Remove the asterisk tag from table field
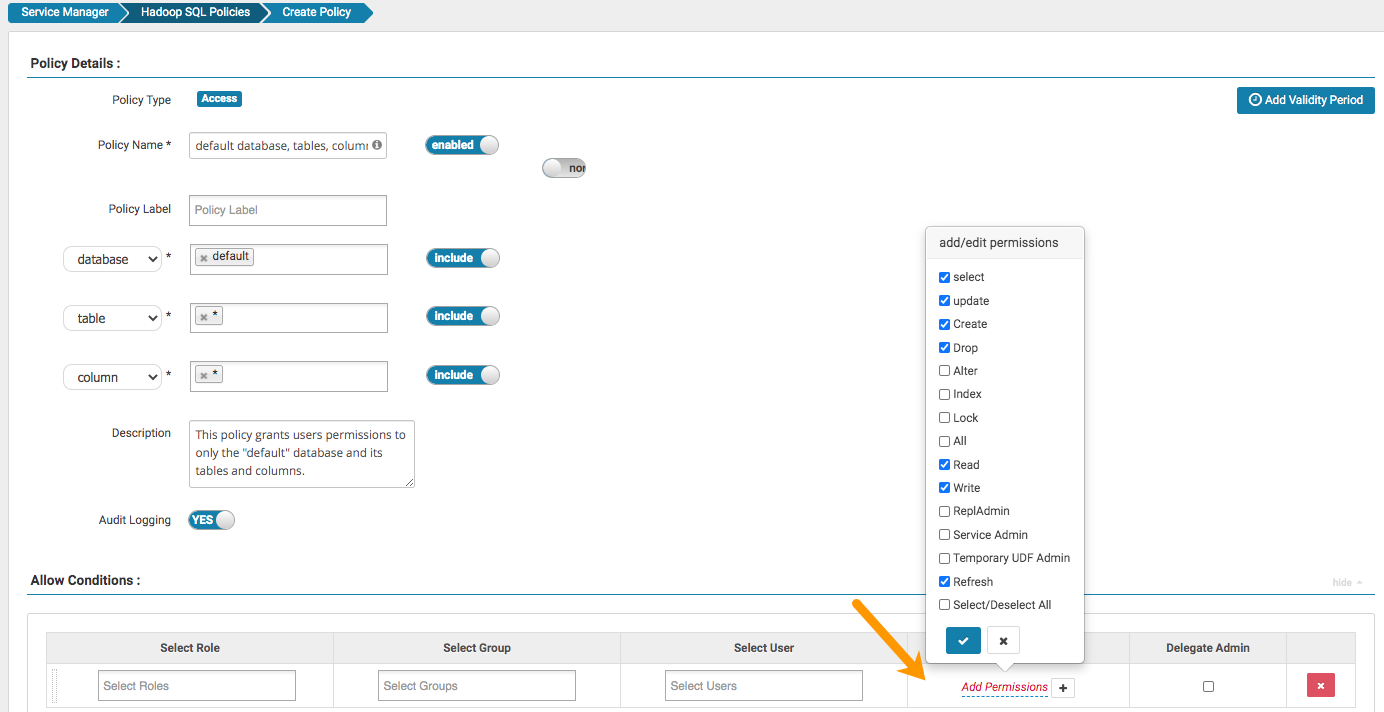Image resolution: width=1384 pixels, height=712 pixels. (204, 317)
